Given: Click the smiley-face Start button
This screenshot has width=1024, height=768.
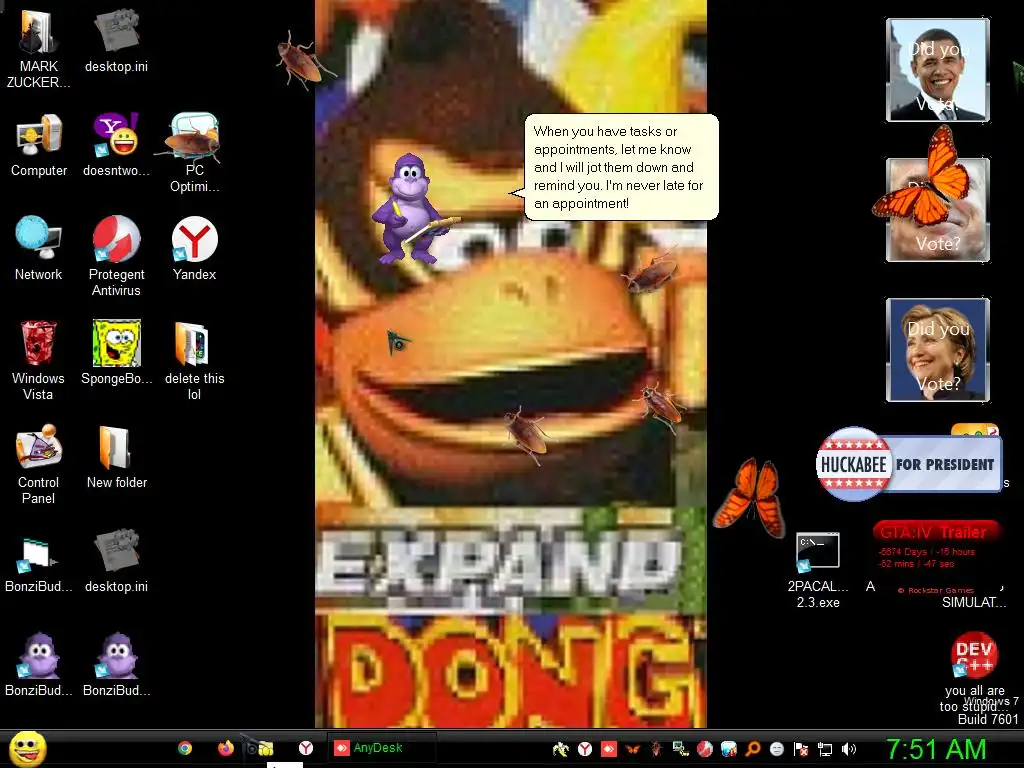Looking at the screenshot, I should coord(27,748).
